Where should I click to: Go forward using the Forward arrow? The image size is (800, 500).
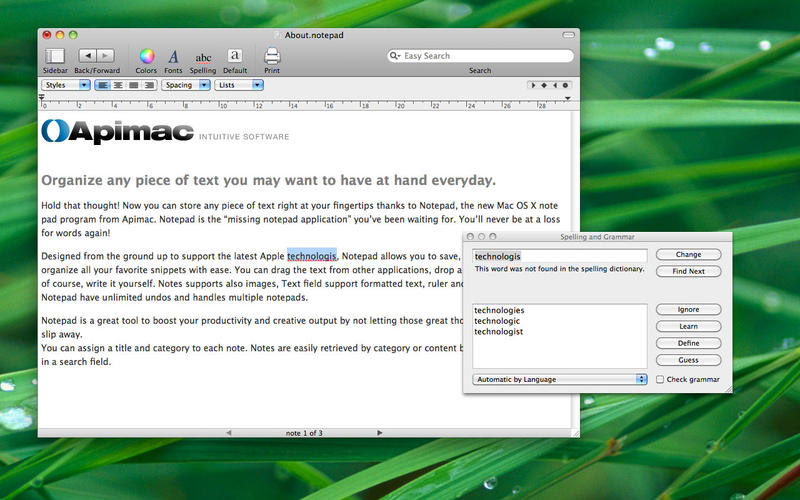[105, 55]
